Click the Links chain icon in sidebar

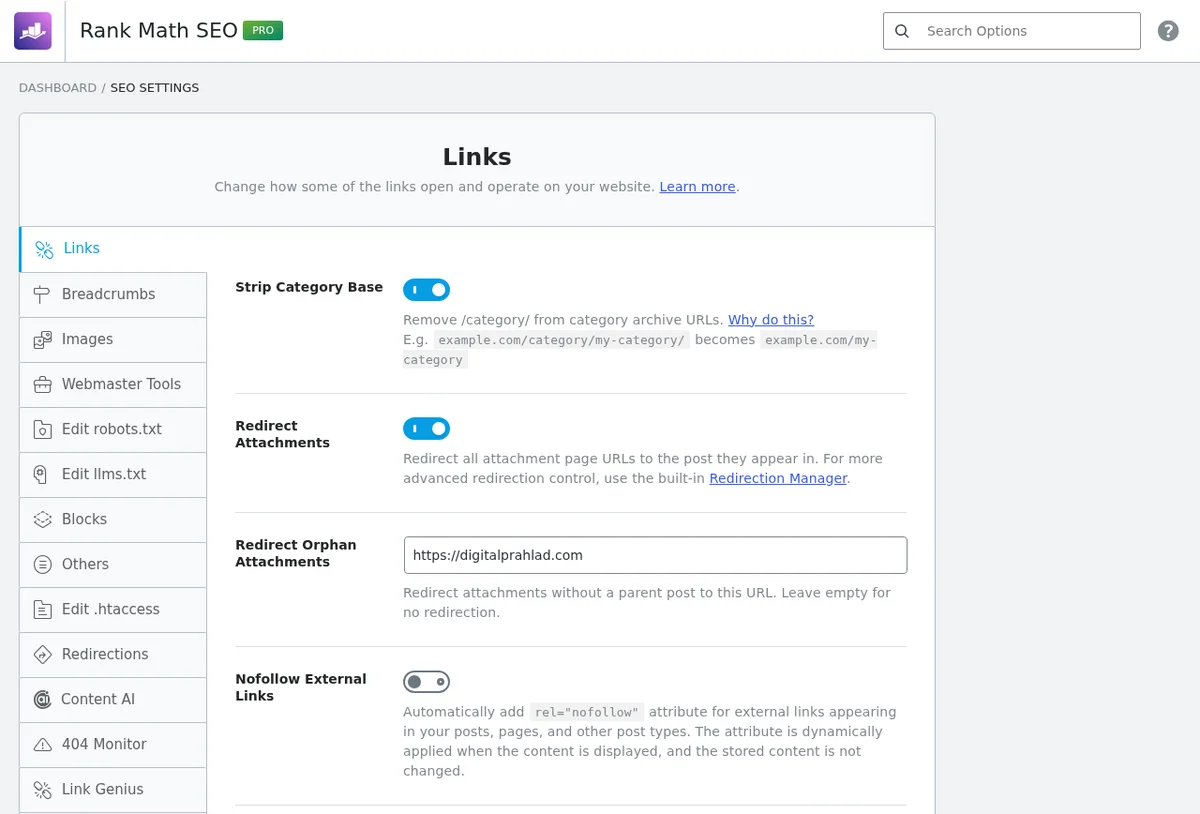(44, 249)
